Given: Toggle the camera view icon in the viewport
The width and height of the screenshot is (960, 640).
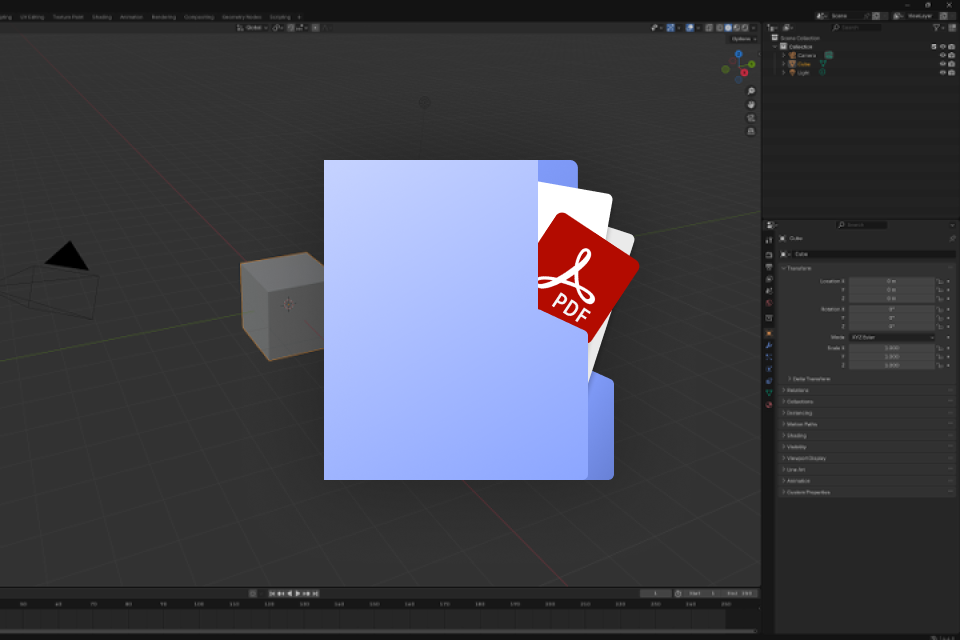Looking at the screenshot, I should click(751, 118).
